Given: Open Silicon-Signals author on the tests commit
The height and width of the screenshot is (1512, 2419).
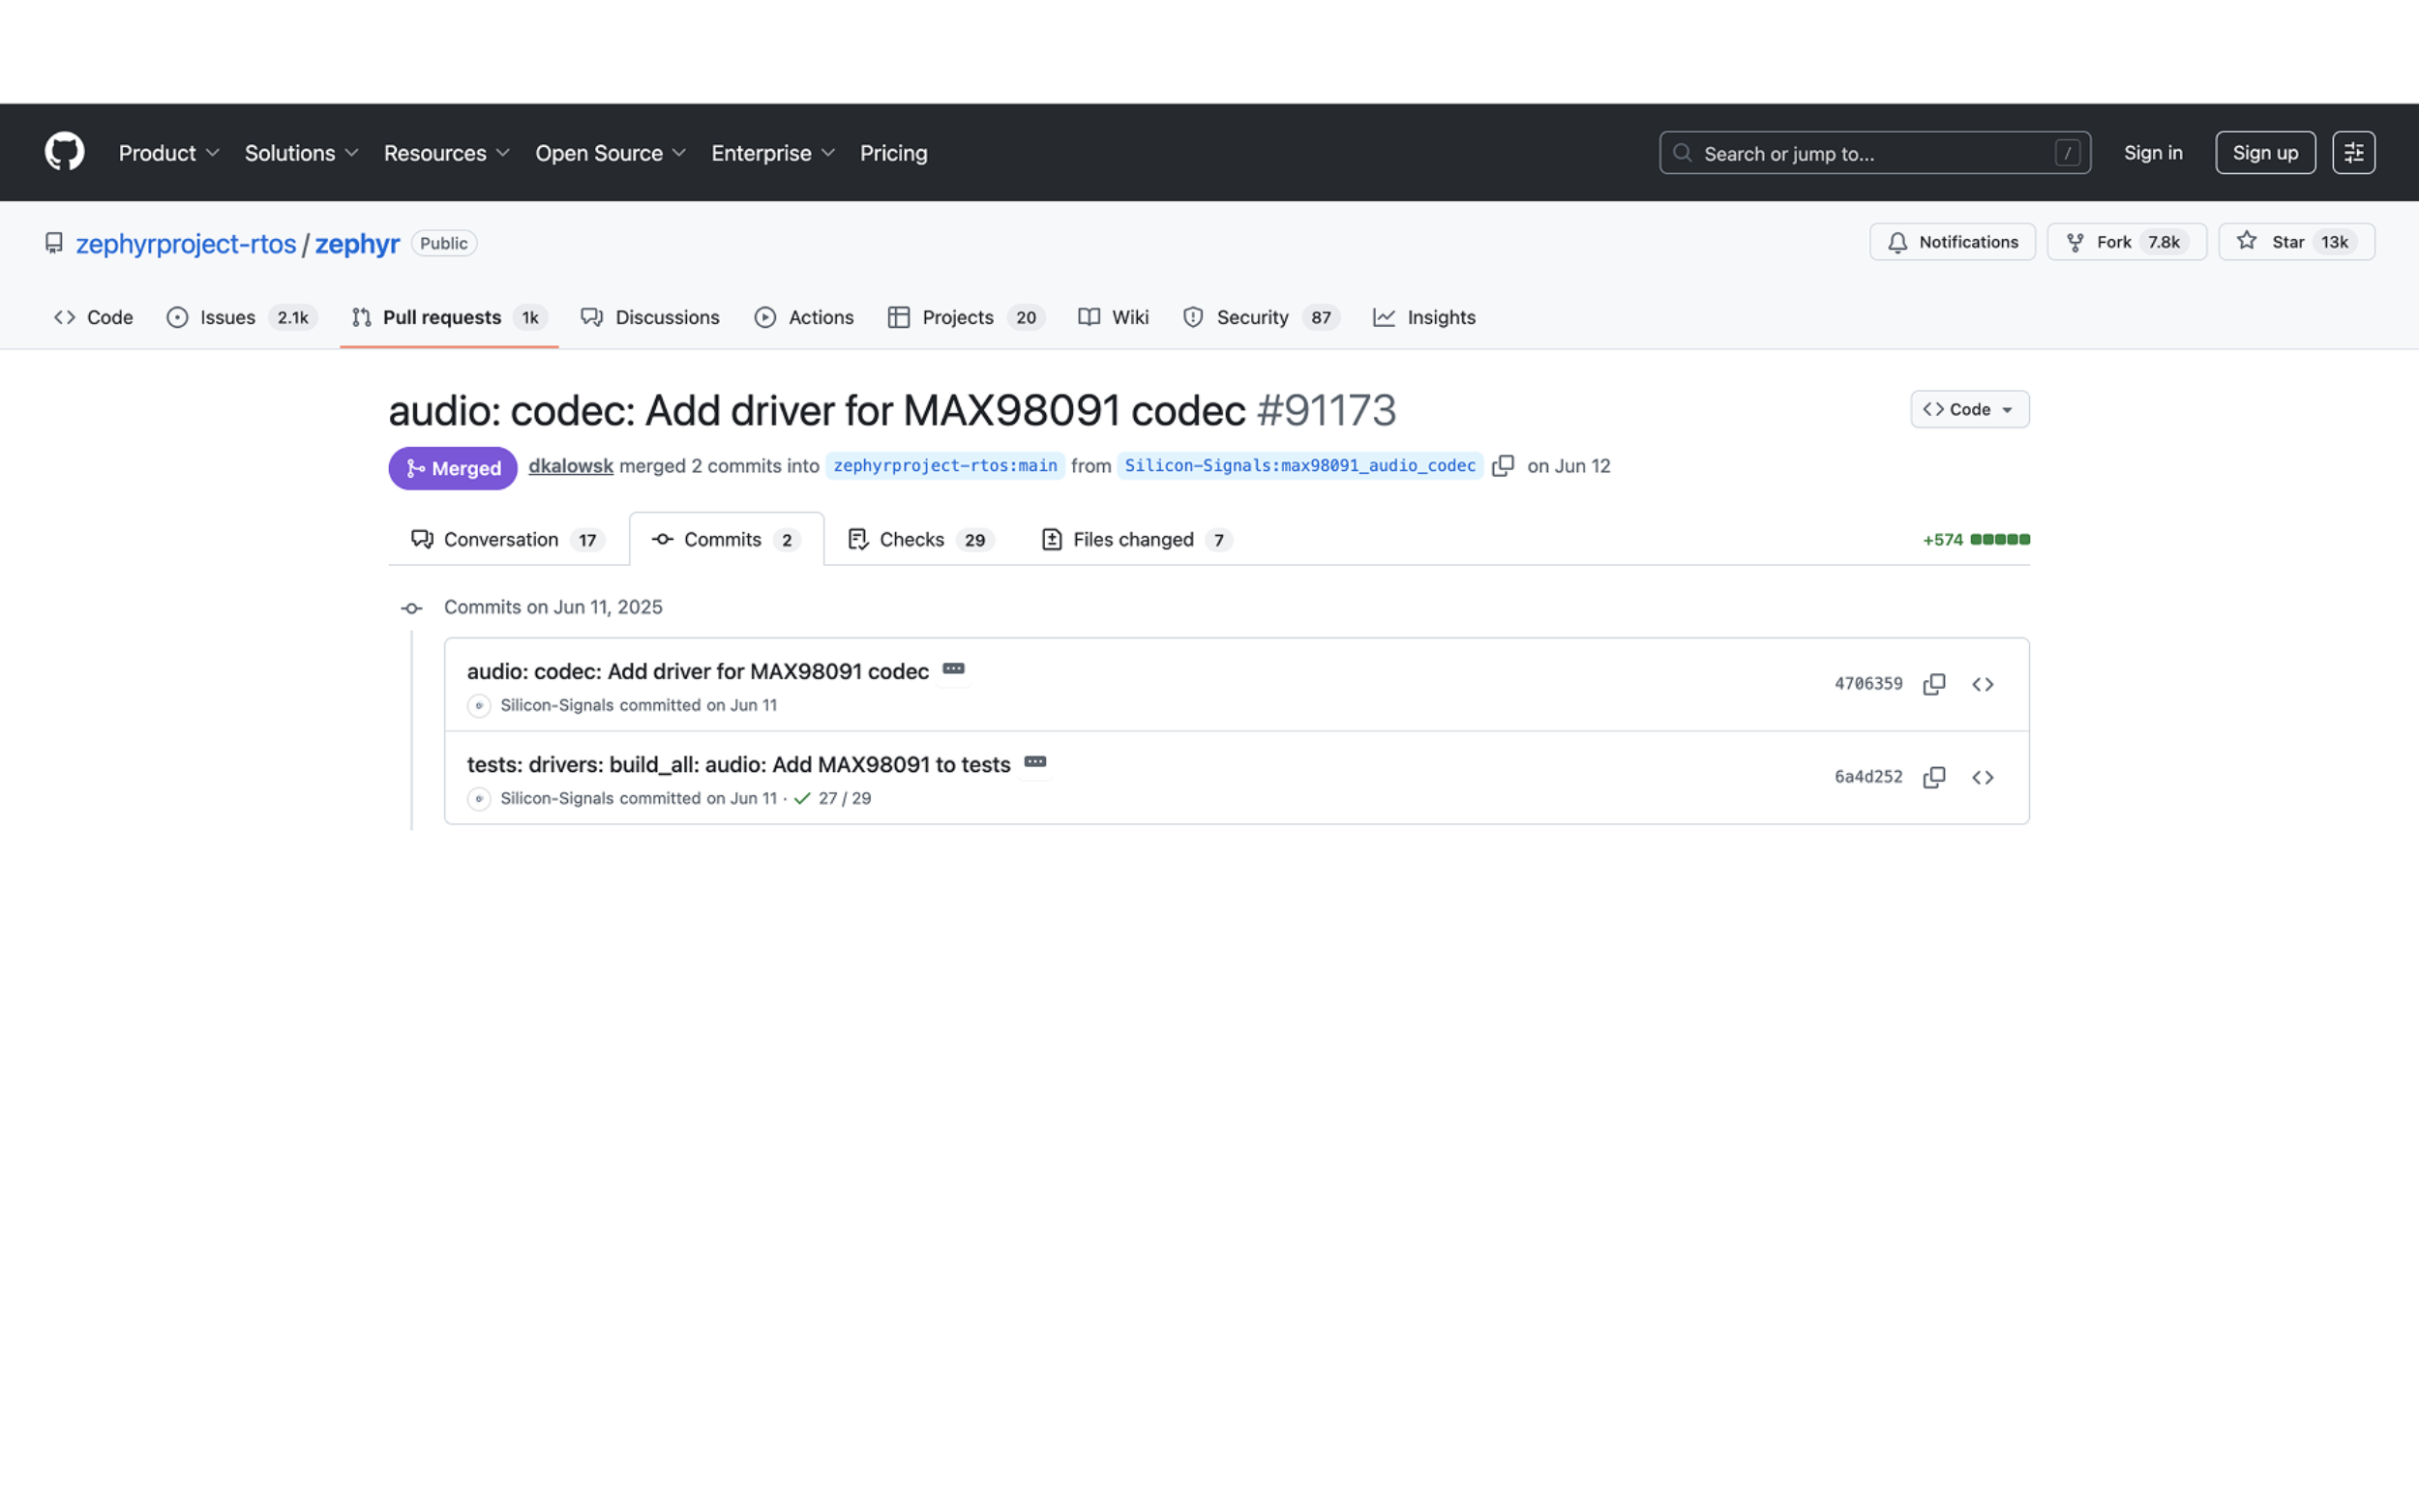Looking at the screenshot, I should [557, 798].
